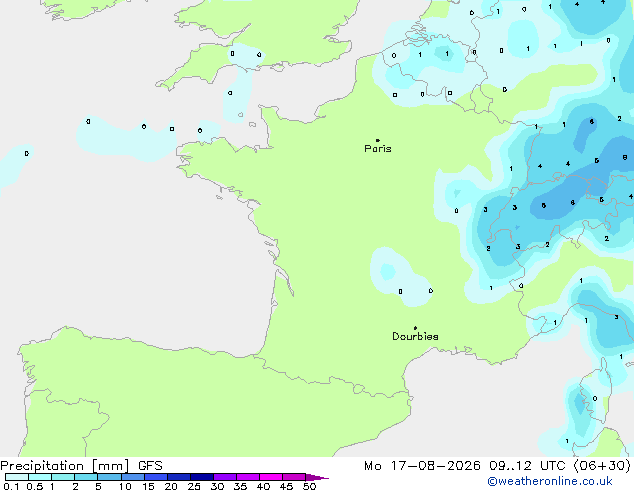
Task: Select the legend swatch between 40 and 45
Action: click(271, 477)
